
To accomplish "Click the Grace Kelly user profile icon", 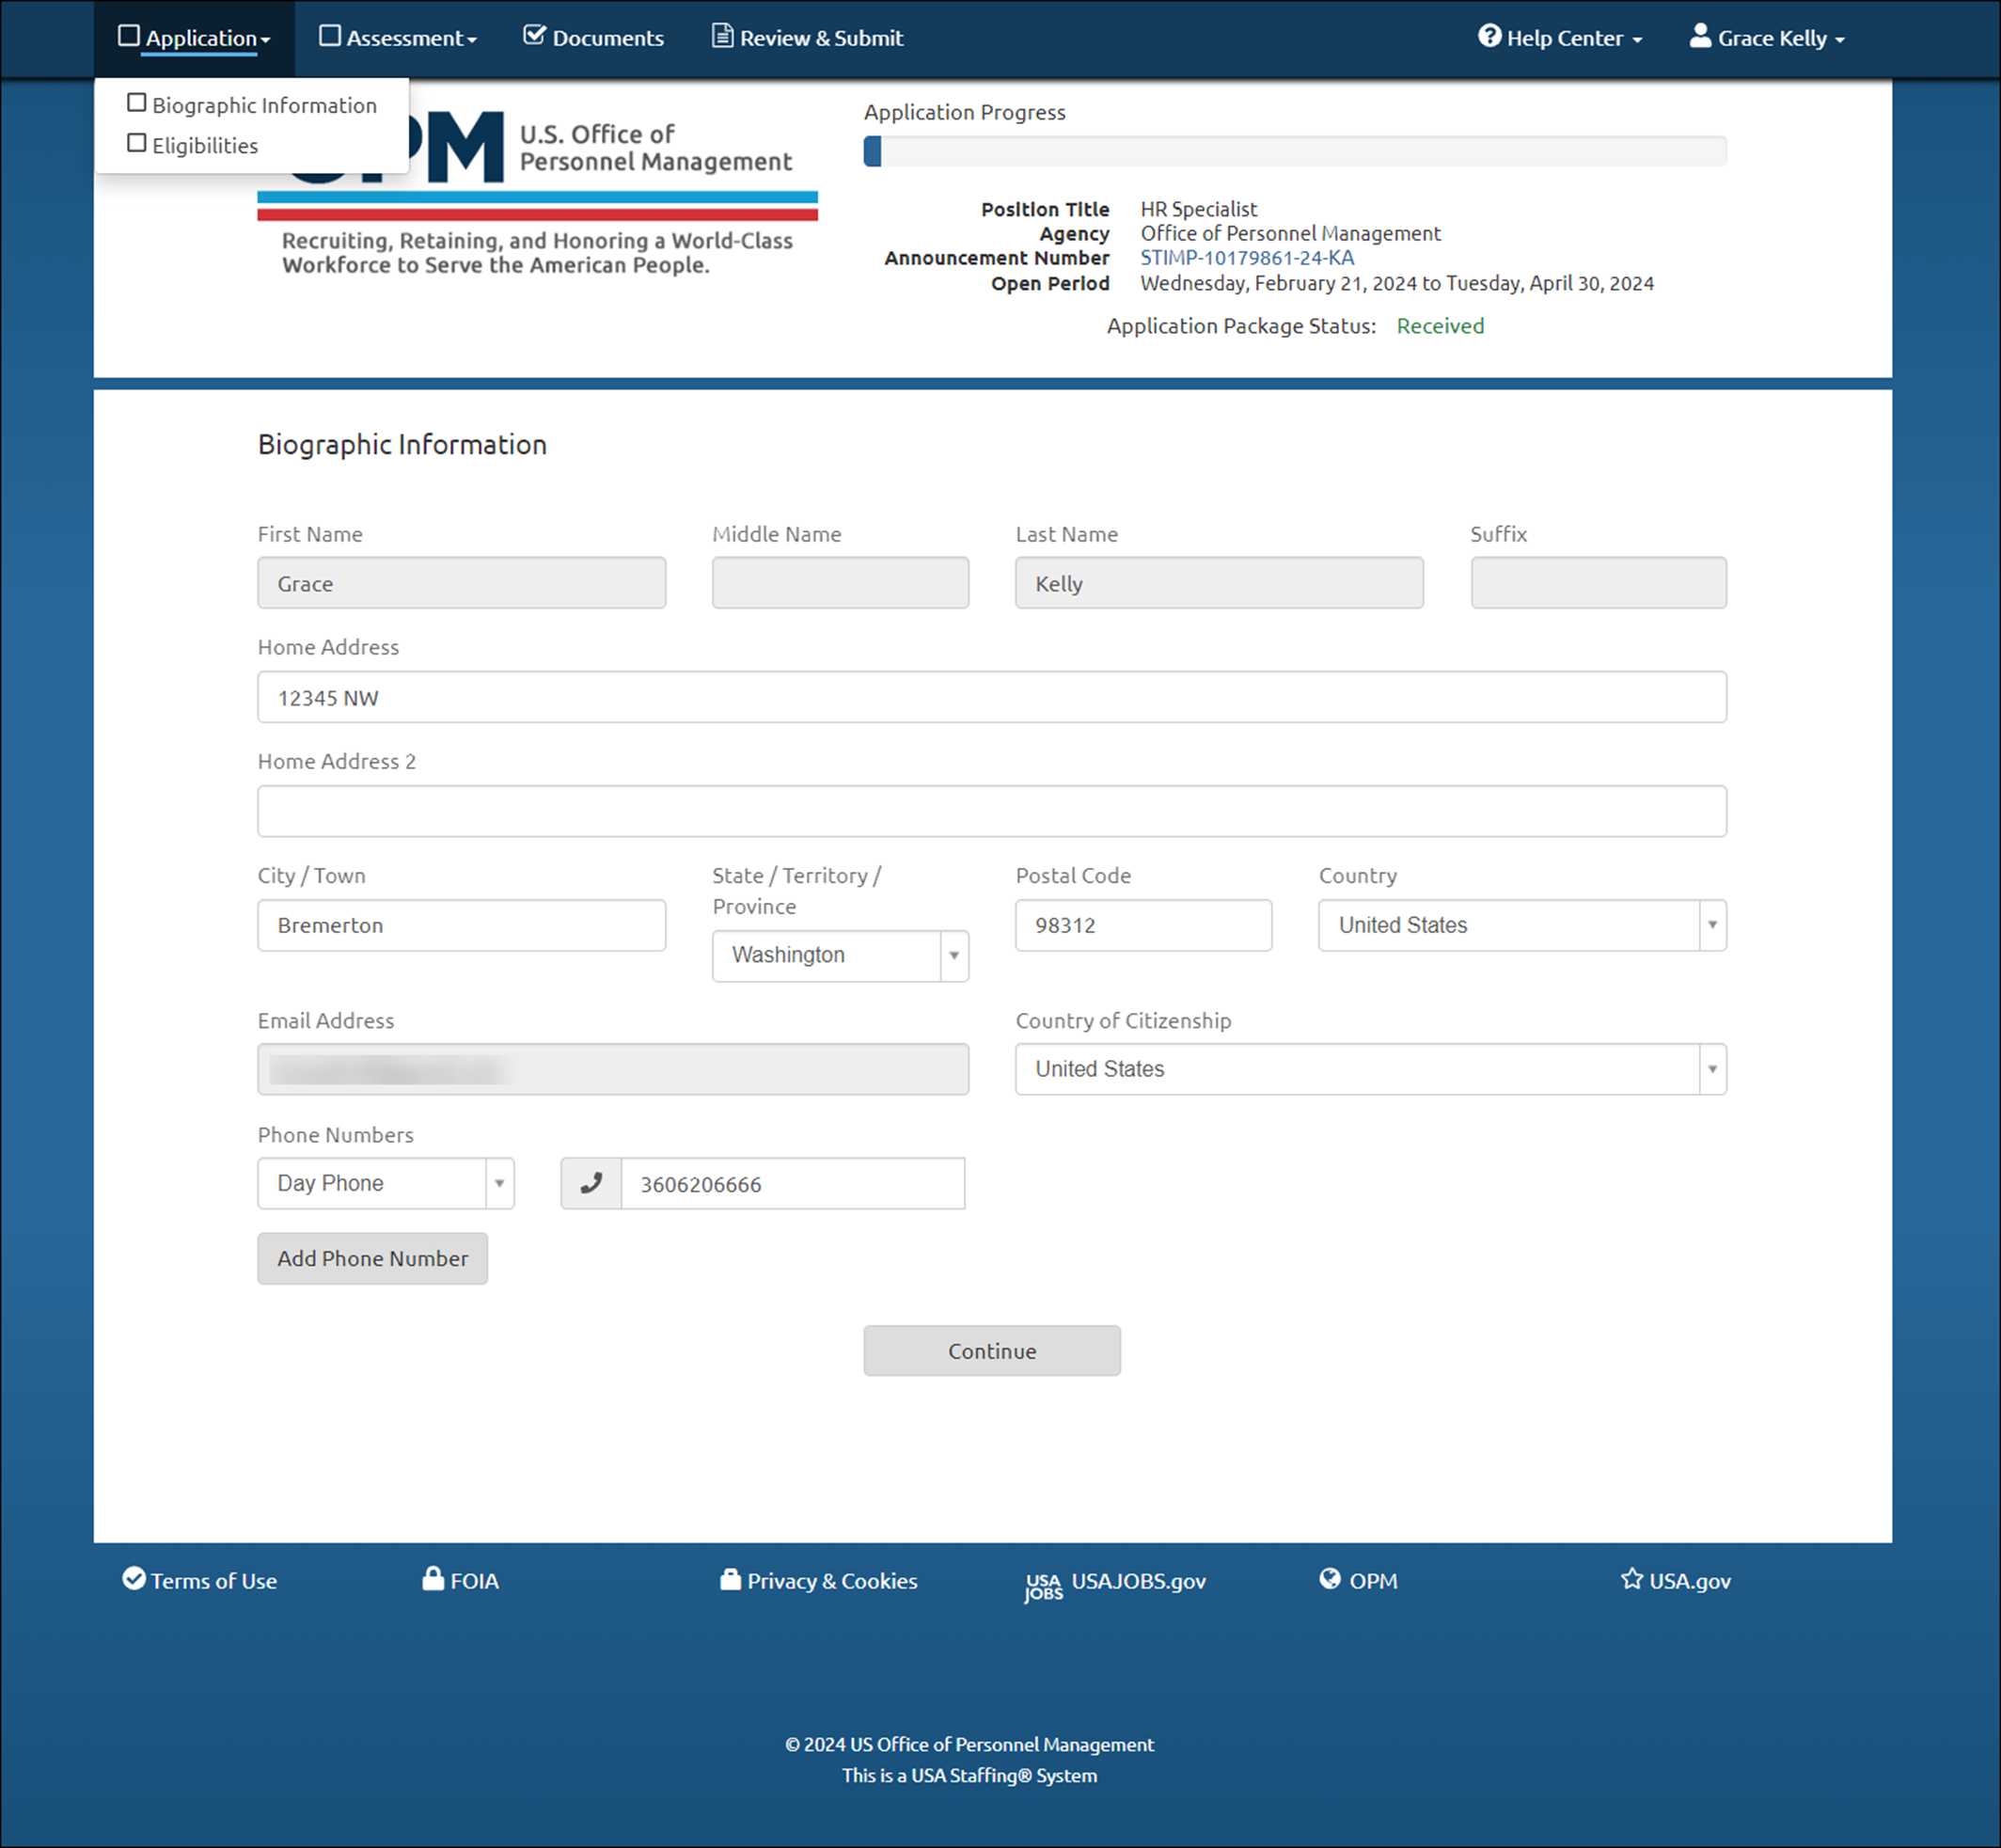I will point(1699,37).
